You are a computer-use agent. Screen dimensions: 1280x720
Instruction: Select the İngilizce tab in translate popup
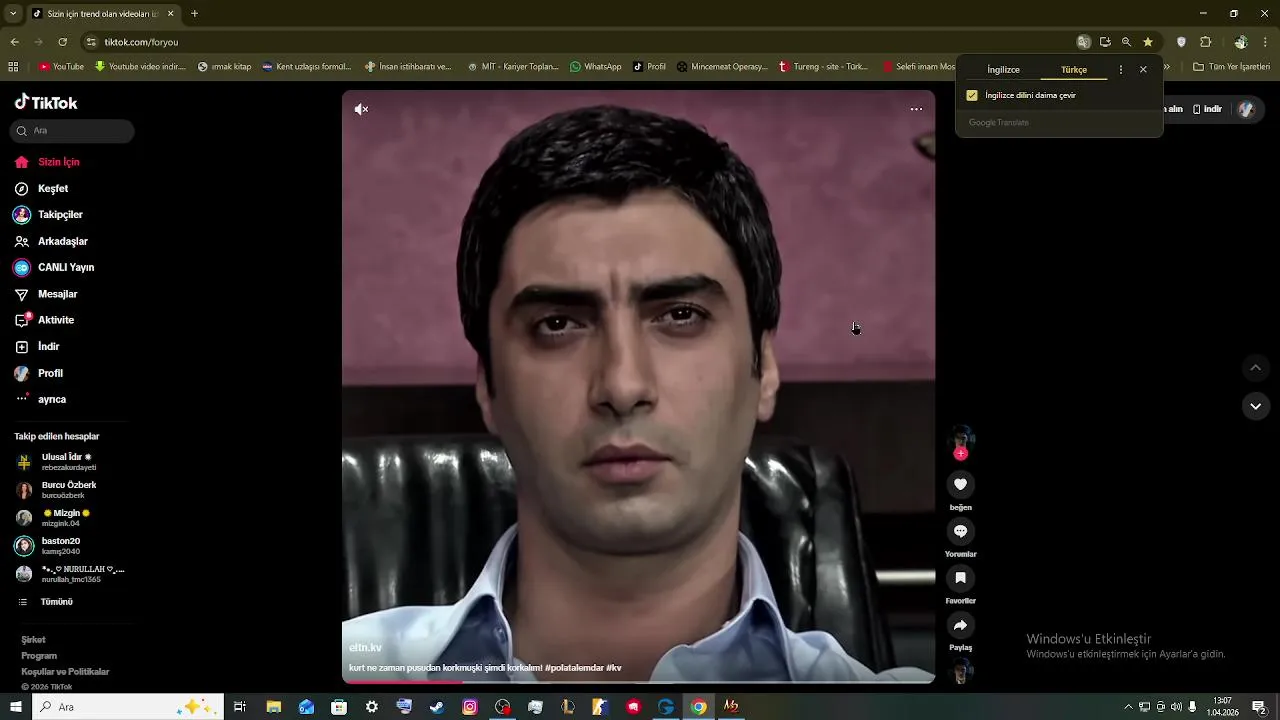tap(1003, 70)
